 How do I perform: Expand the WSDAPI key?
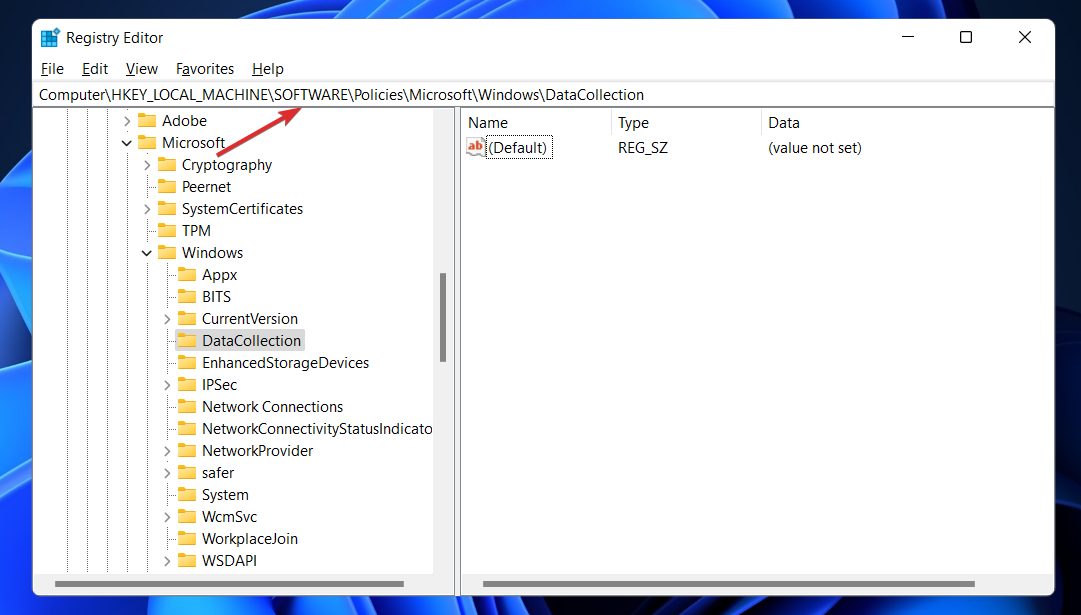167,561
